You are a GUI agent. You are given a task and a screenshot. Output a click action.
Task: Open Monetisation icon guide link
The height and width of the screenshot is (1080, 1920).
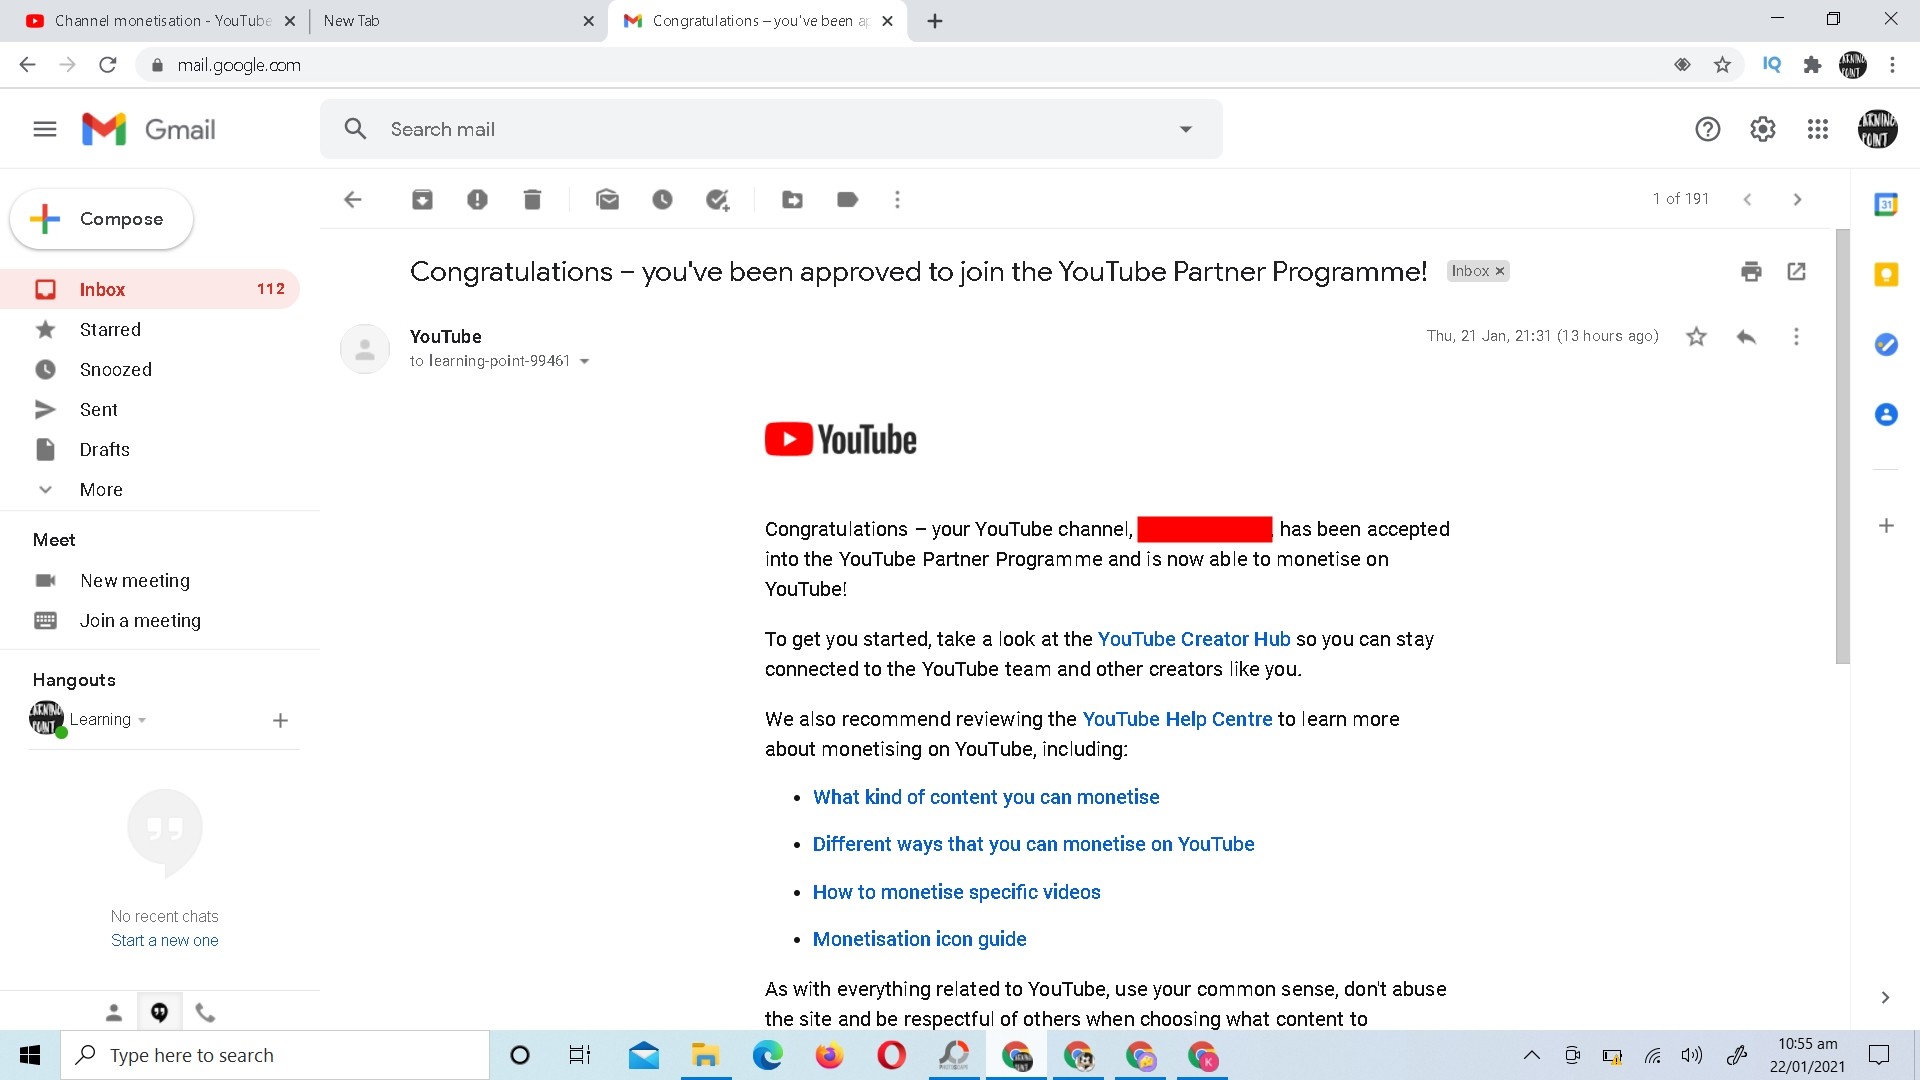(919, 939)
